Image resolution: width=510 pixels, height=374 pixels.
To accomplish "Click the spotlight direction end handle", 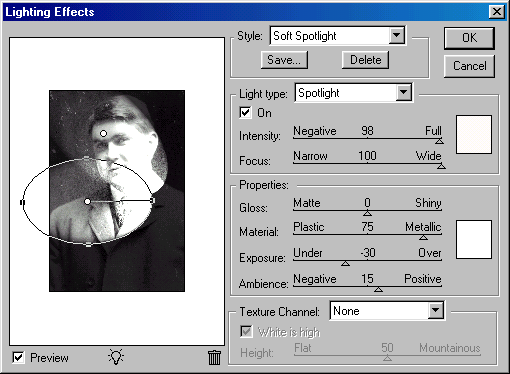I will click(152, 200).
